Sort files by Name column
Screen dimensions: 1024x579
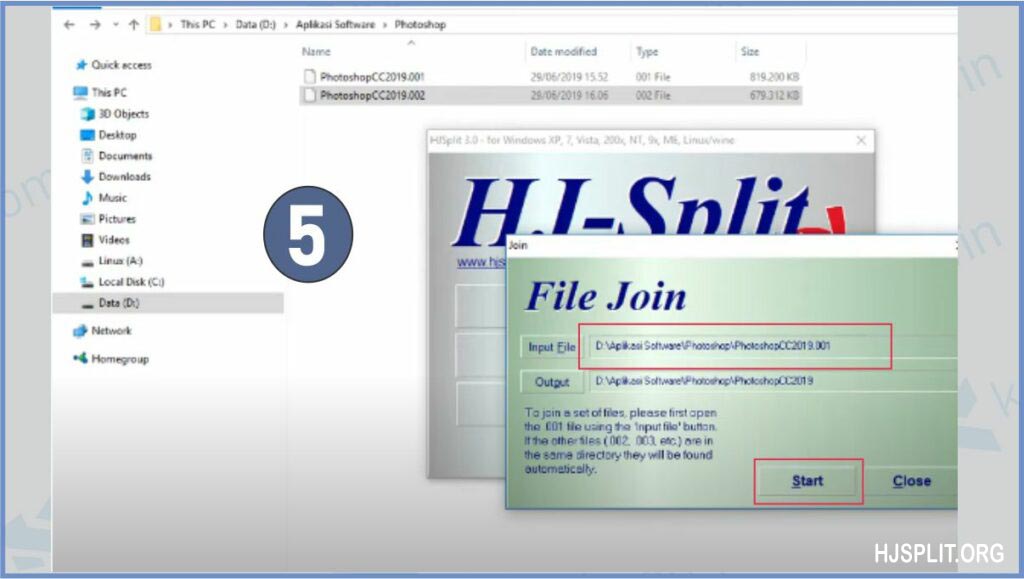pos(316,52)
